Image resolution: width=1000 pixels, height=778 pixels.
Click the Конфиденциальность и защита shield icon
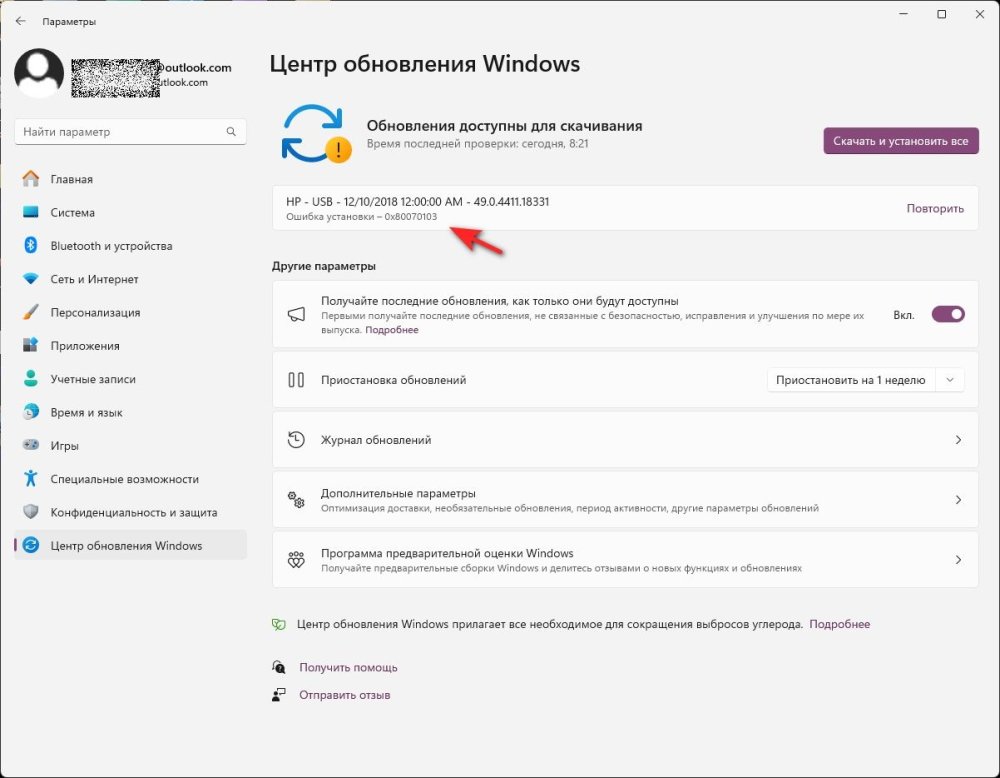coord(31,512)
